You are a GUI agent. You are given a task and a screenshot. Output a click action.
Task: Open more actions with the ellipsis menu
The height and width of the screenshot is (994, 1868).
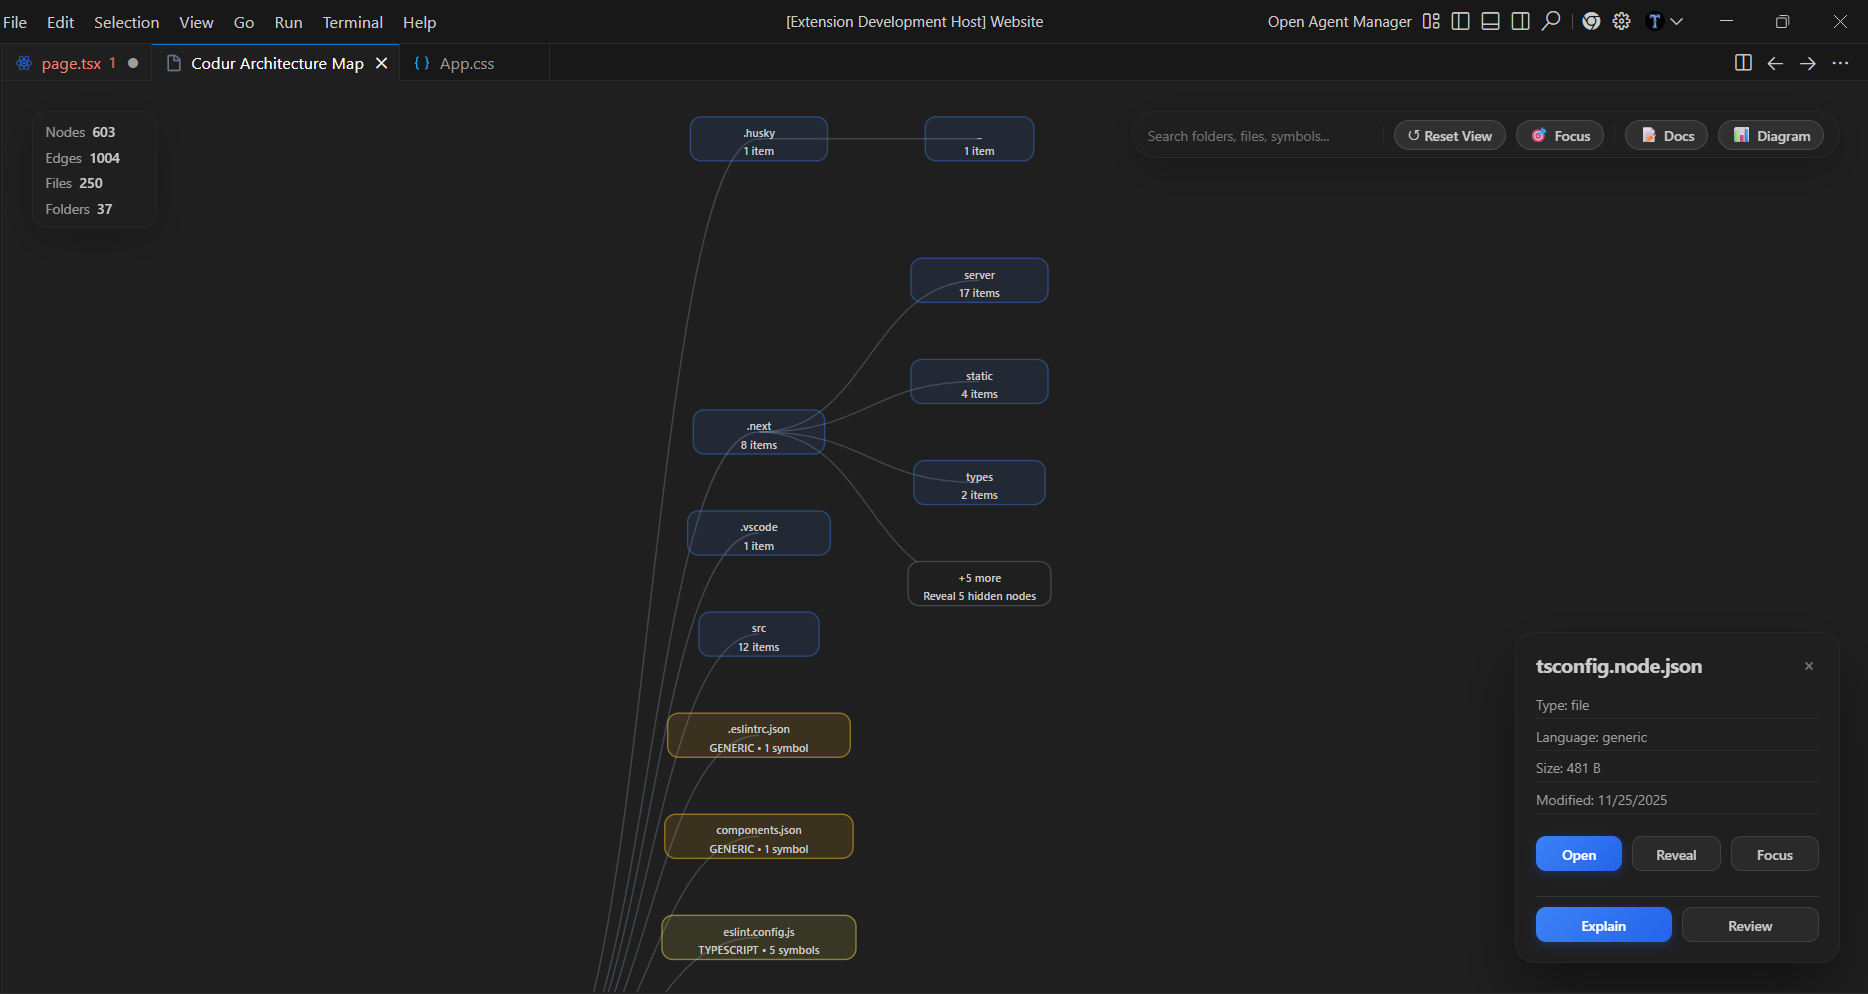coord(1841,63)
